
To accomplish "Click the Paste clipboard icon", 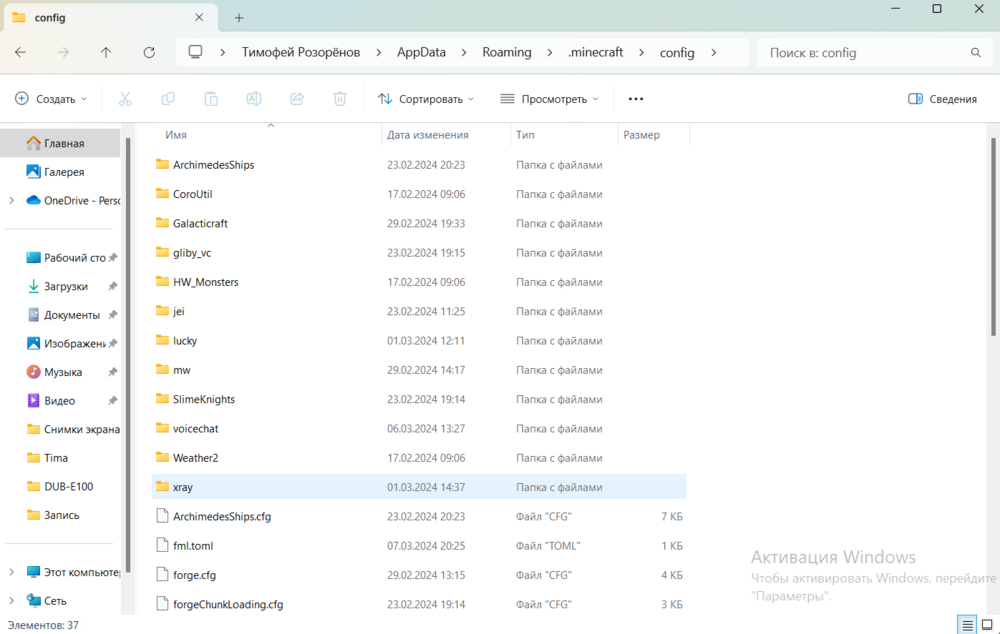I will 211,99.
